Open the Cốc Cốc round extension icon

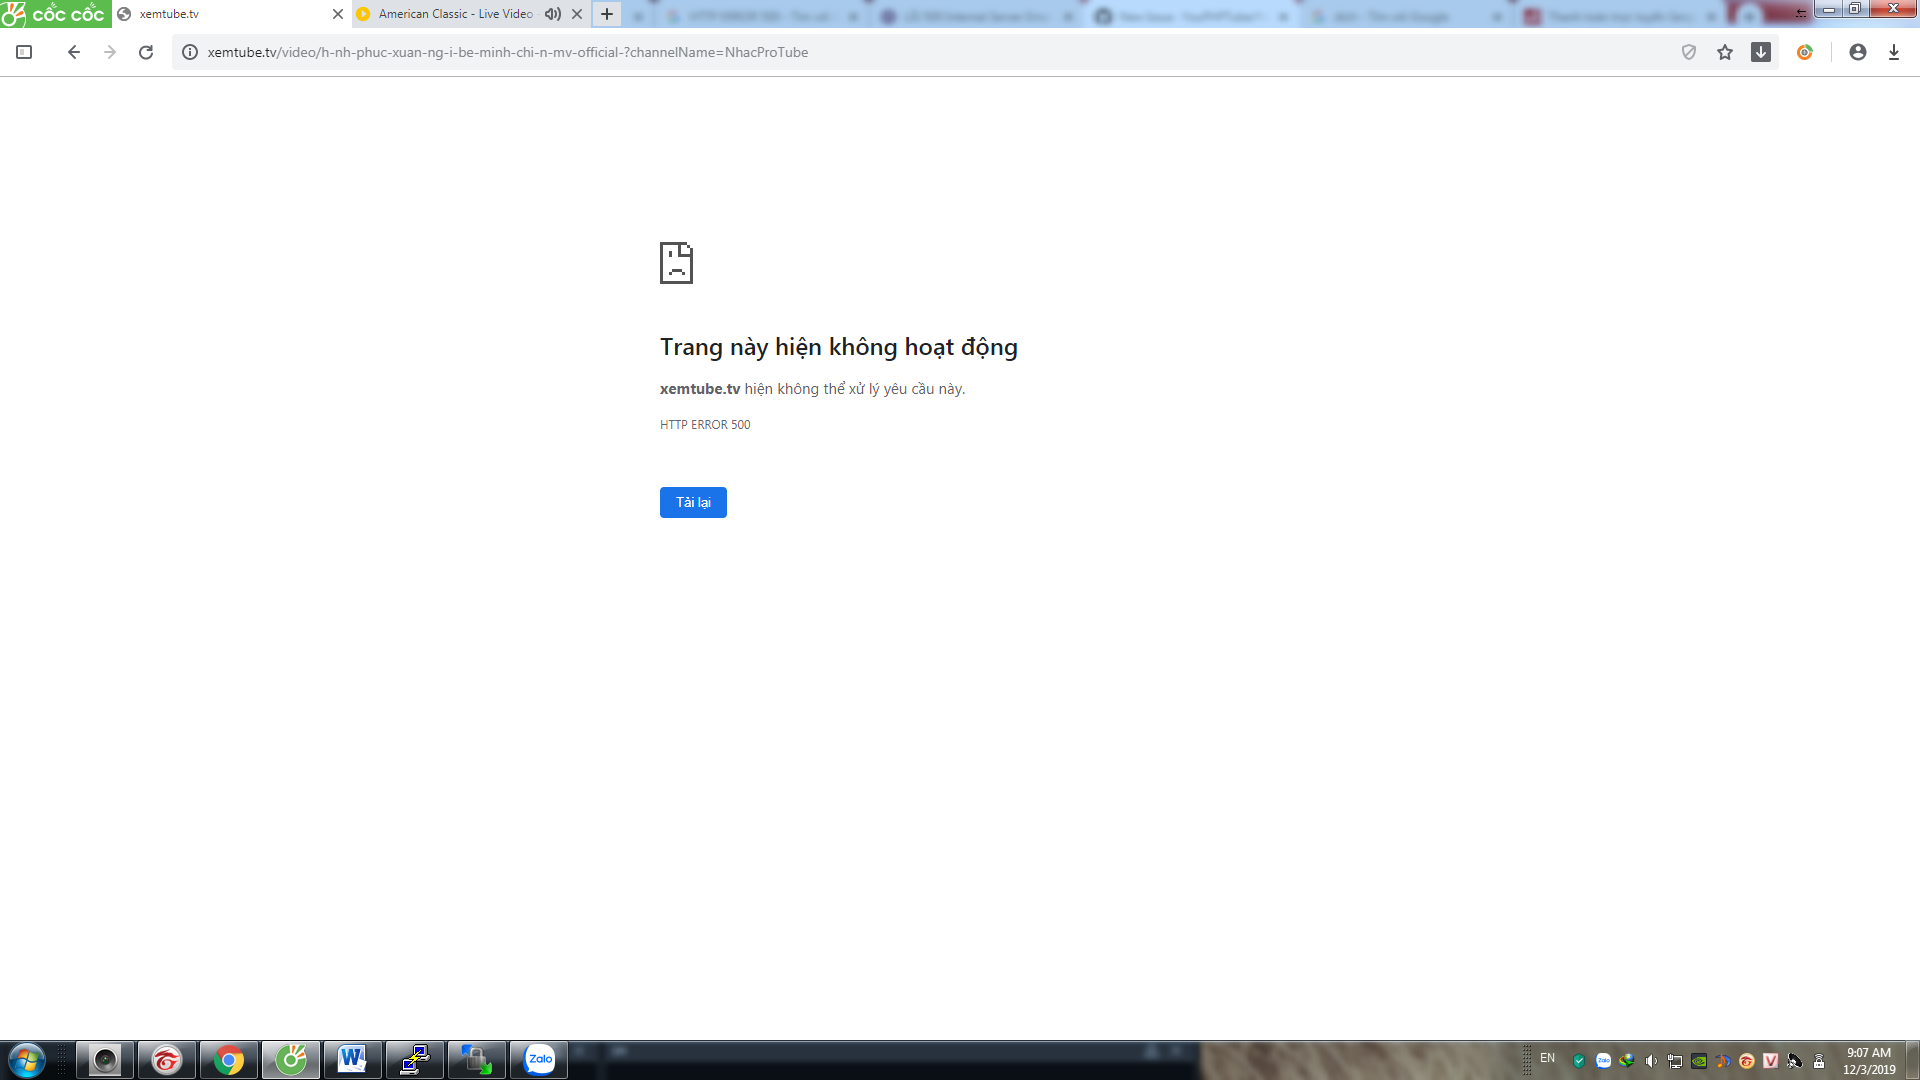coord(1805,52)
